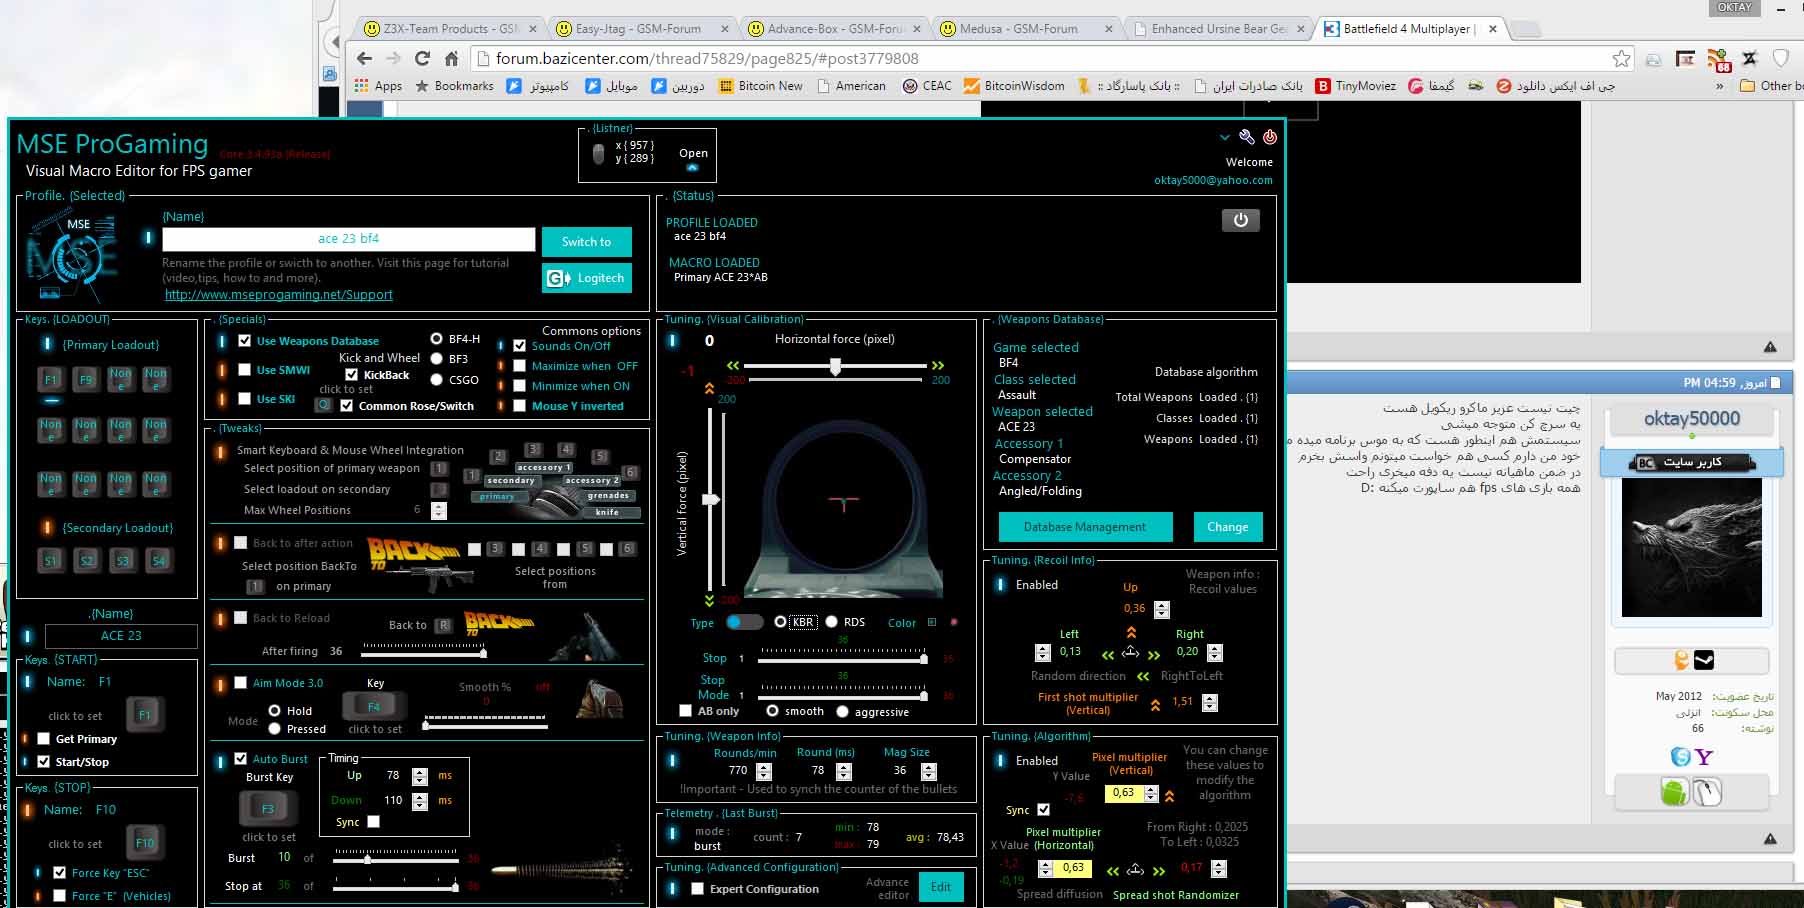1804x908 pixels.
Task: Click the S1 key in Secondary Loadout
Action: tap(51, 561)
